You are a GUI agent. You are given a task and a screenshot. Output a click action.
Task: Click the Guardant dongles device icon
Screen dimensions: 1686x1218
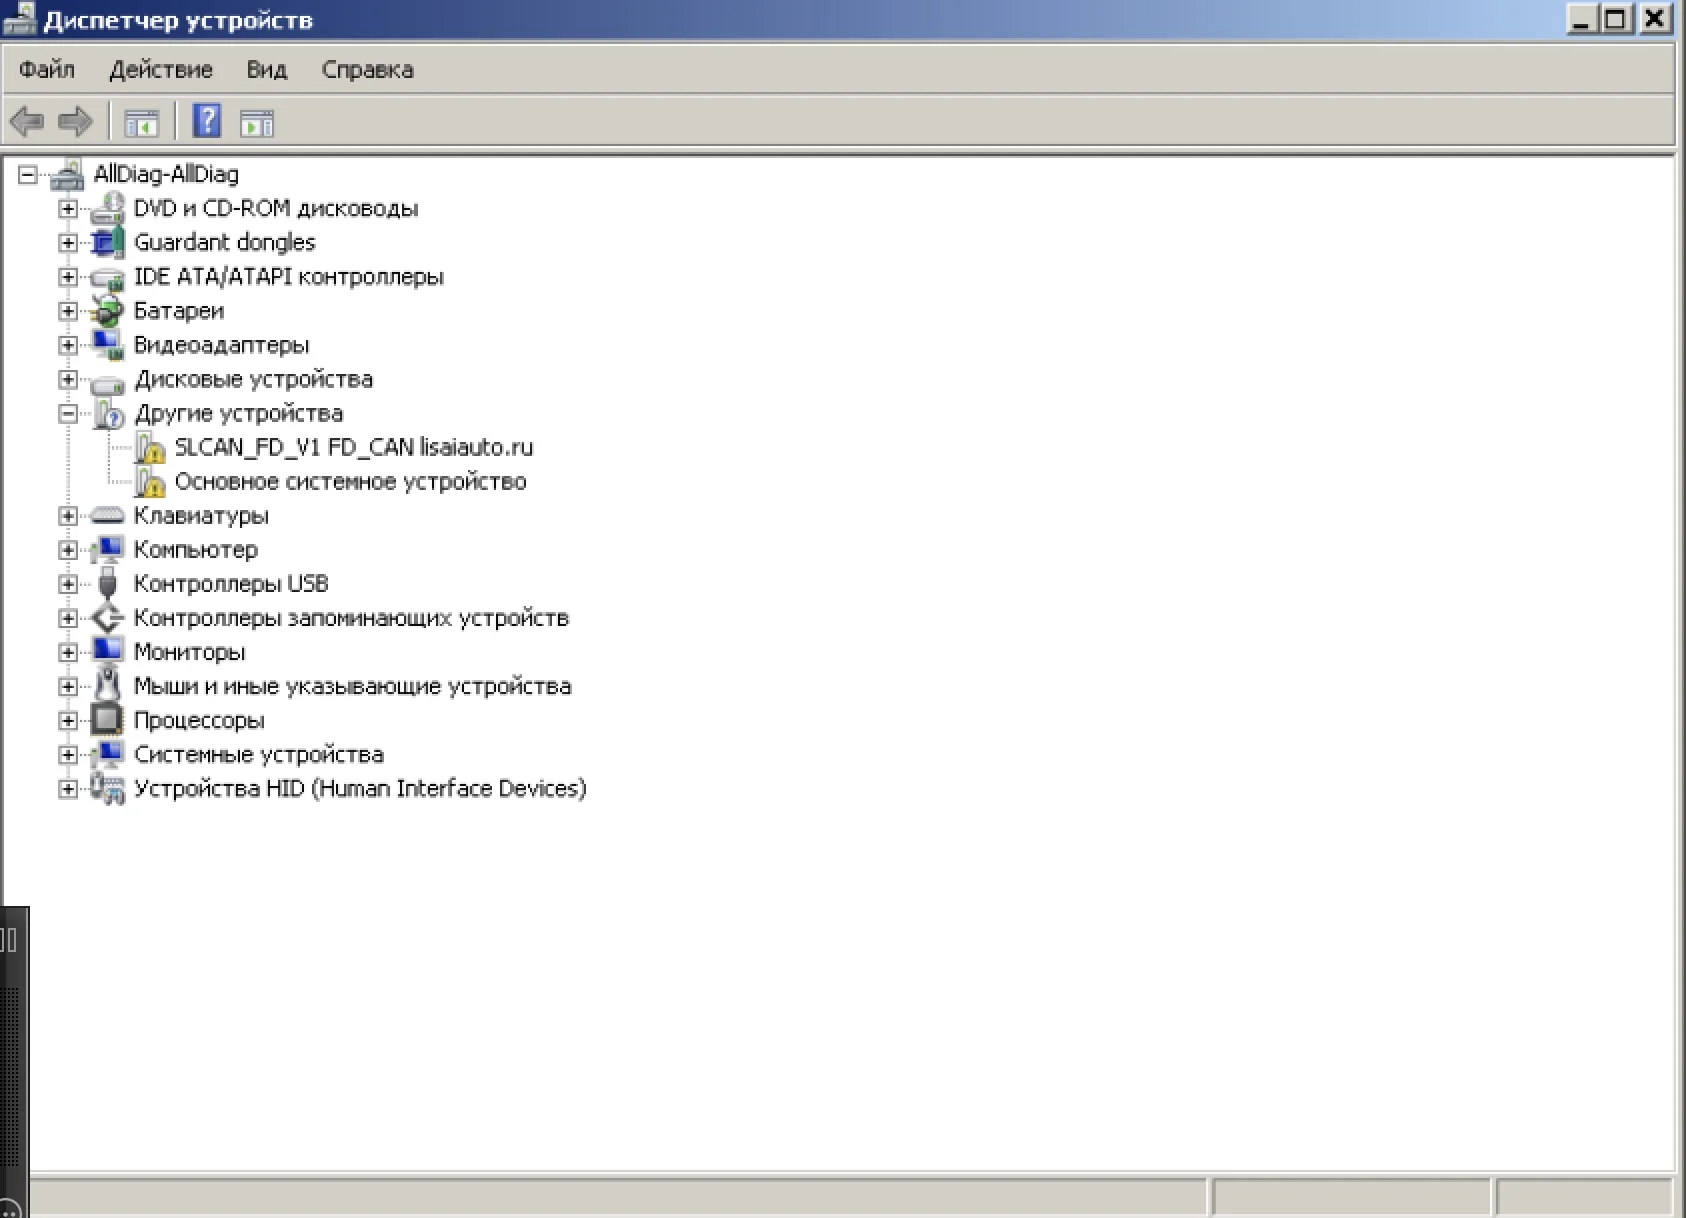pos(107,243)
